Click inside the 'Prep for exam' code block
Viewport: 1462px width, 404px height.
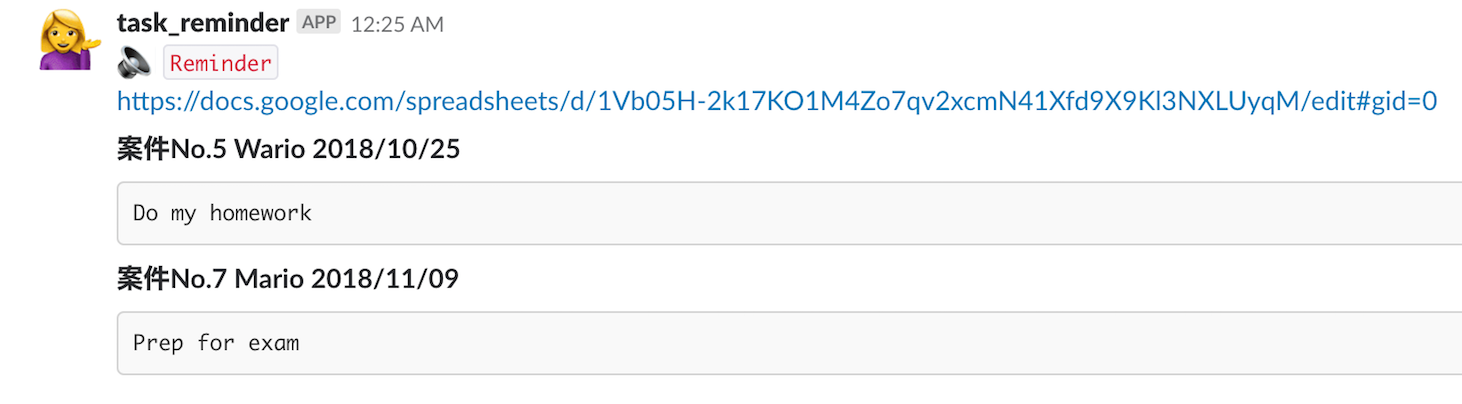coord(789,343)
